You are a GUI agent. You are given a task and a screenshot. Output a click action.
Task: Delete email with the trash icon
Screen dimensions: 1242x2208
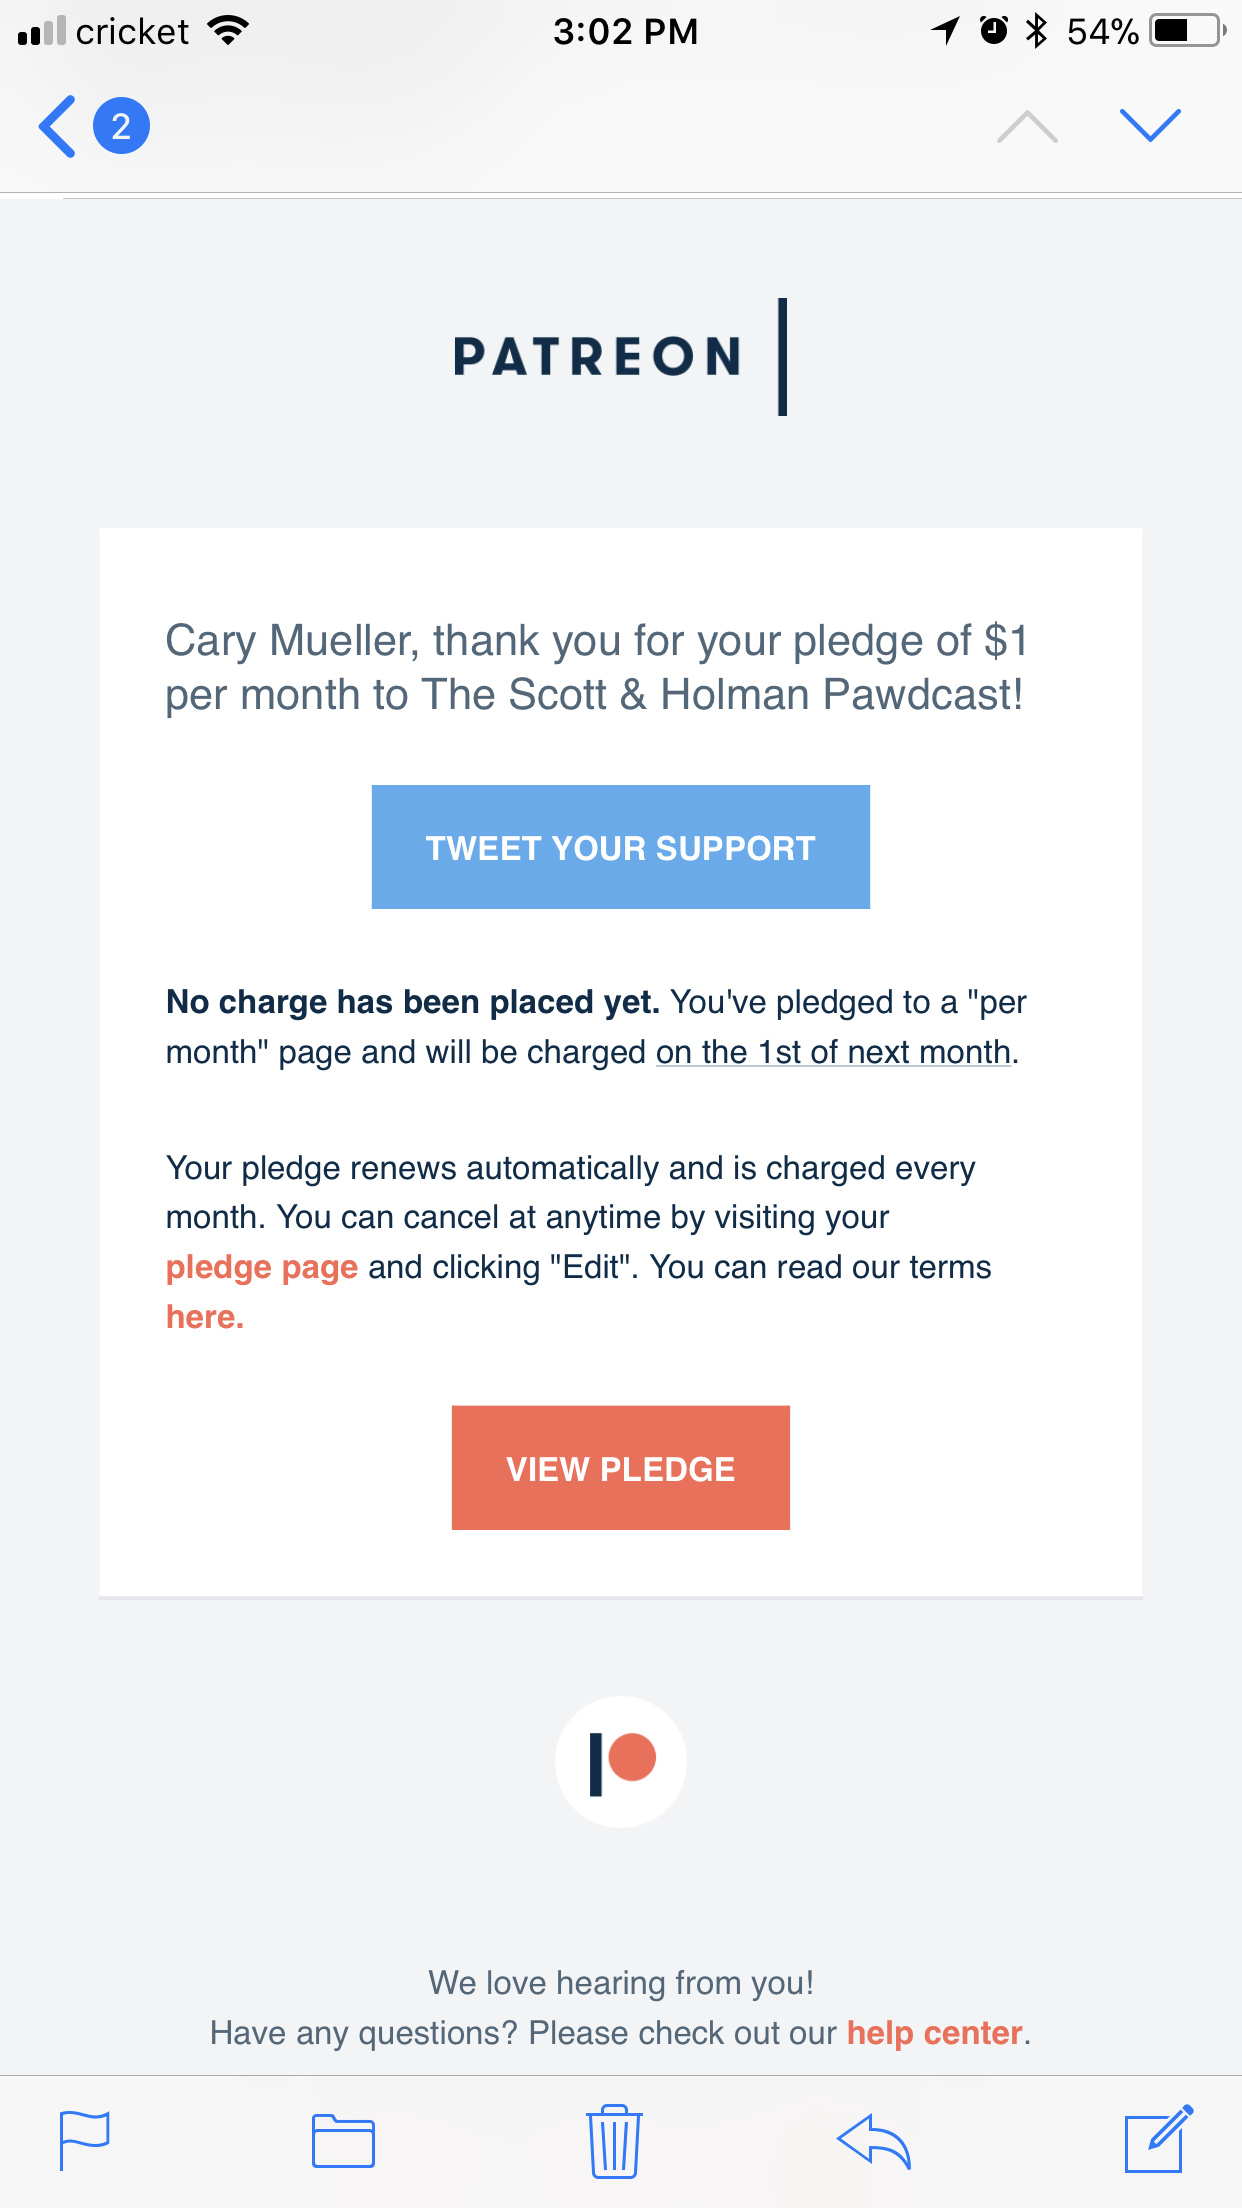pos(614,2140)
